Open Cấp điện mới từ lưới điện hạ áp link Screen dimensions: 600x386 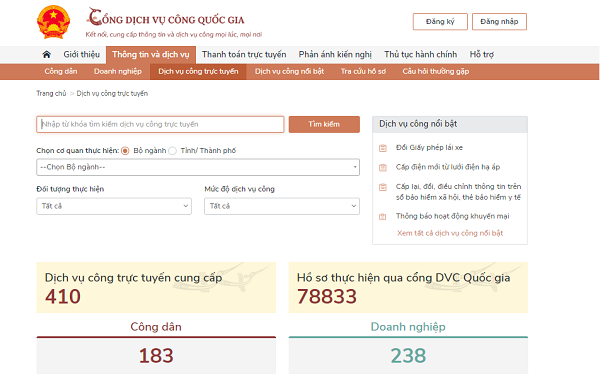tap(448, 167)
